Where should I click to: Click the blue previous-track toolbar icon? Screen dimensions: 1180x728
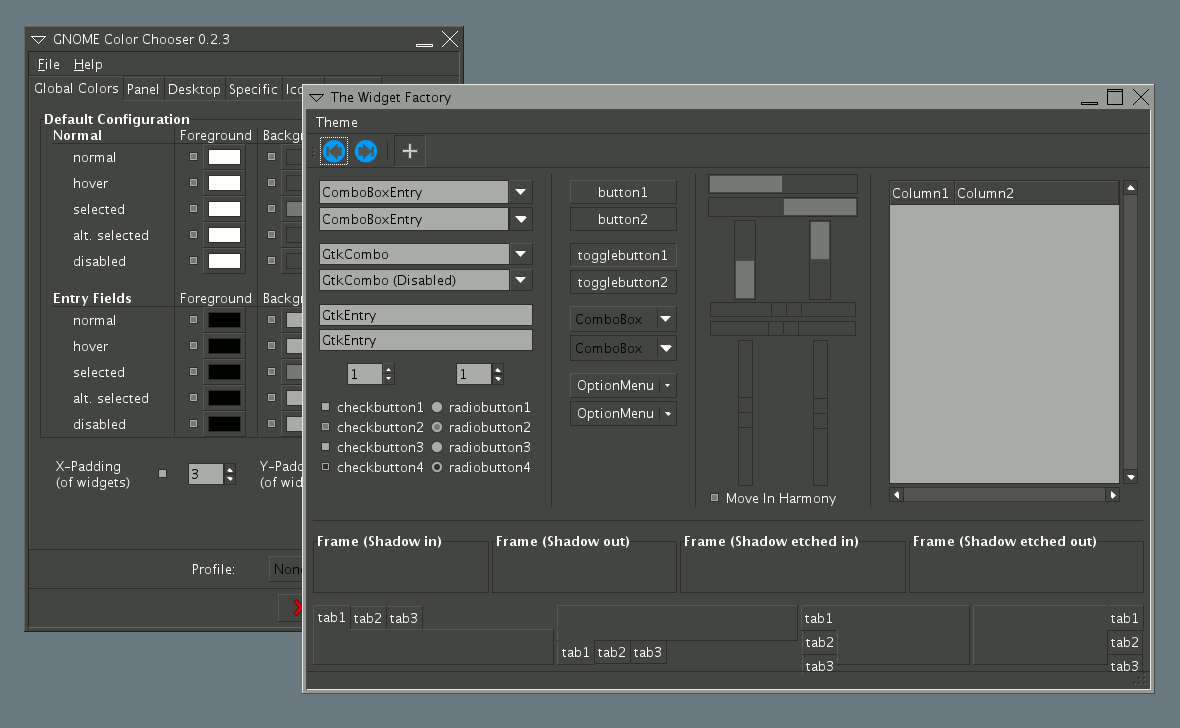[x=334, y=151]
